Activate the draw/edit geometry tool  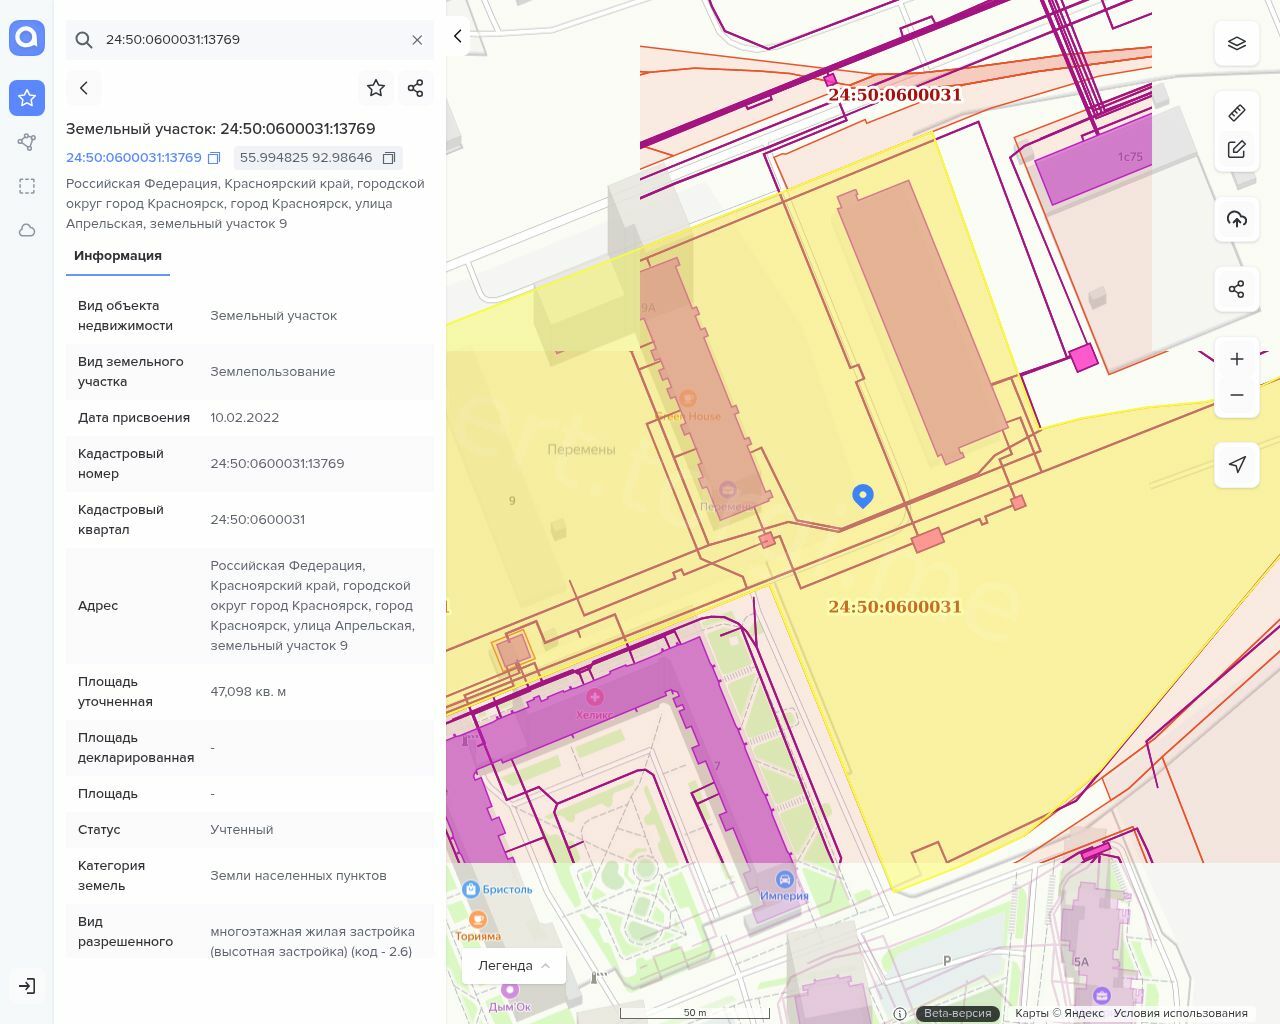point(1237,149)
